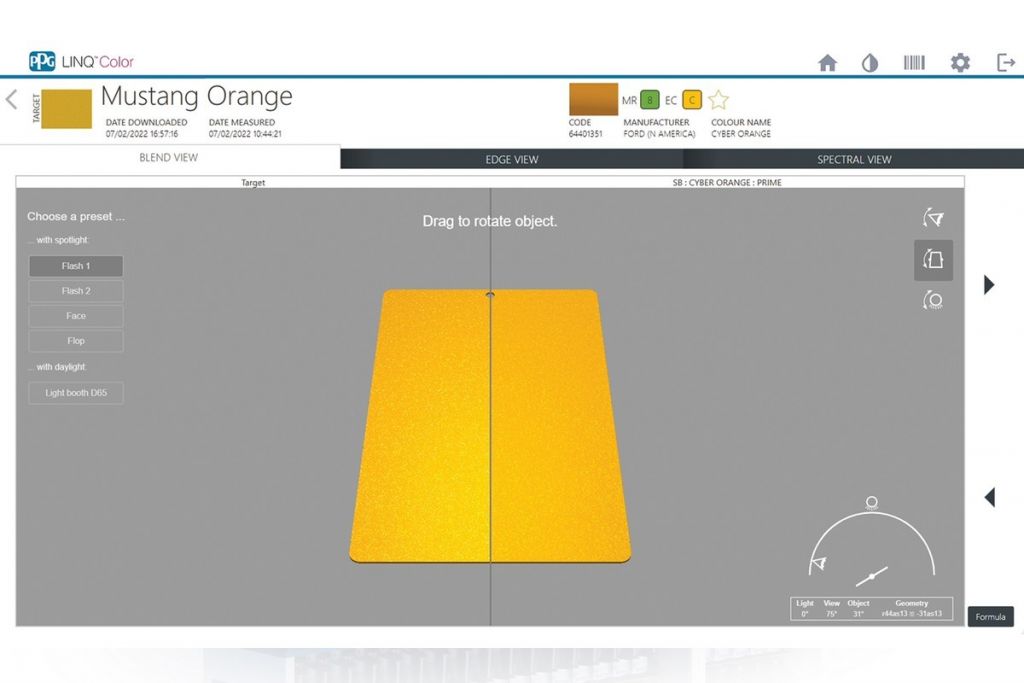
Task: Click the Target column header
Action: point(253,183)
